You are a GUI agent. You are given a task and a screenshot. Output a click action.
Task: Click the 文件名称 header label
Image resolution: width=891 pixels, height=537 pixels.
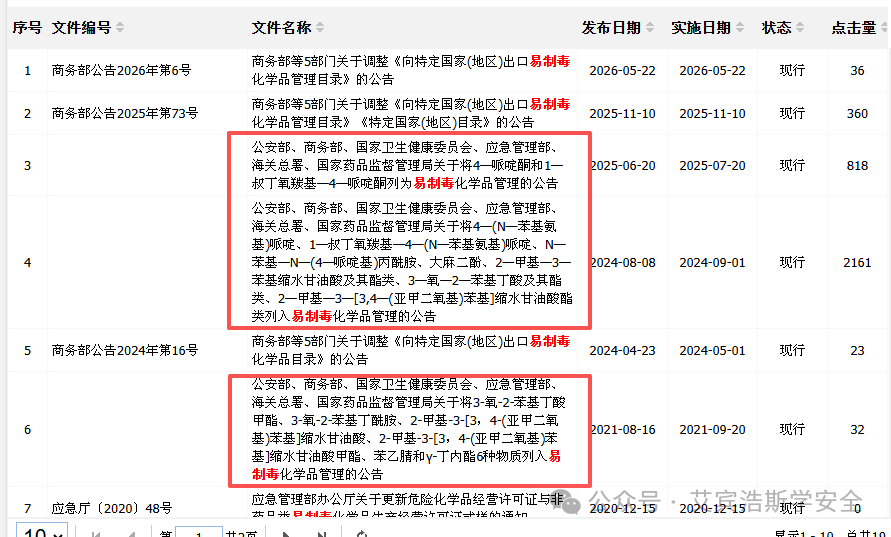coord(282,27)
